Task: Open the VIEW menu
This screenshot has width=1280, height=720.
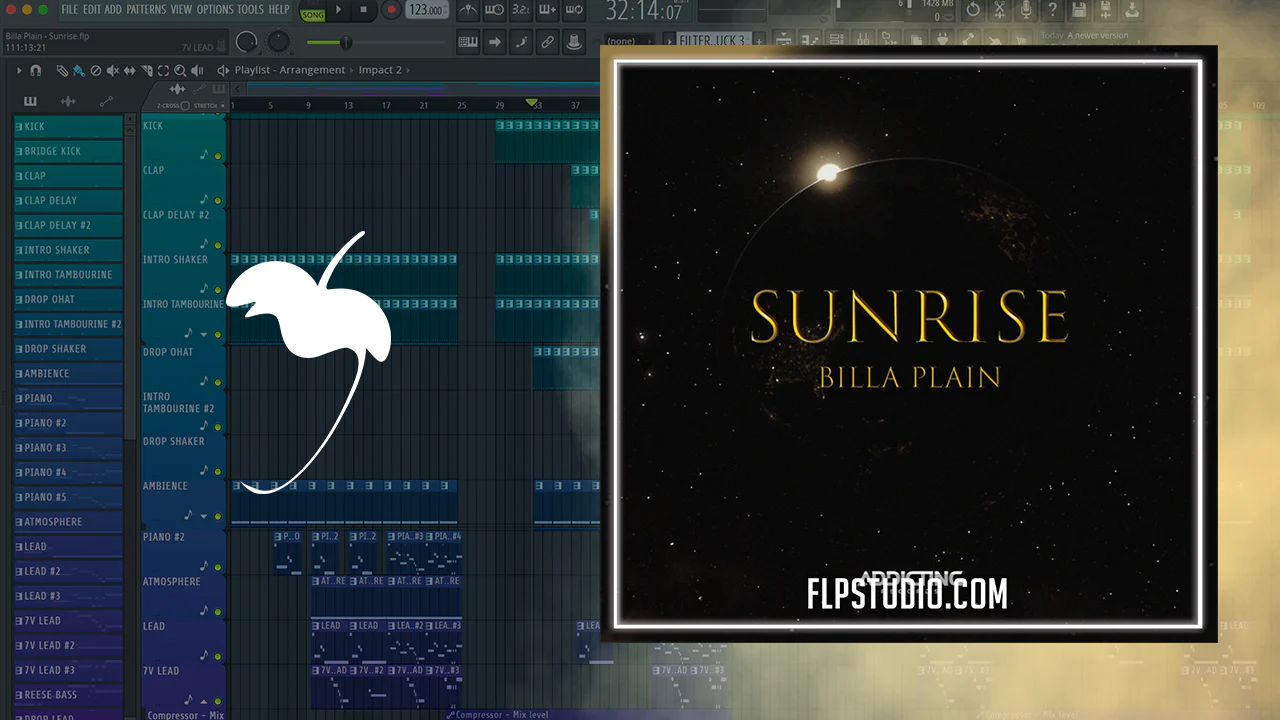Action: (181, 9)
